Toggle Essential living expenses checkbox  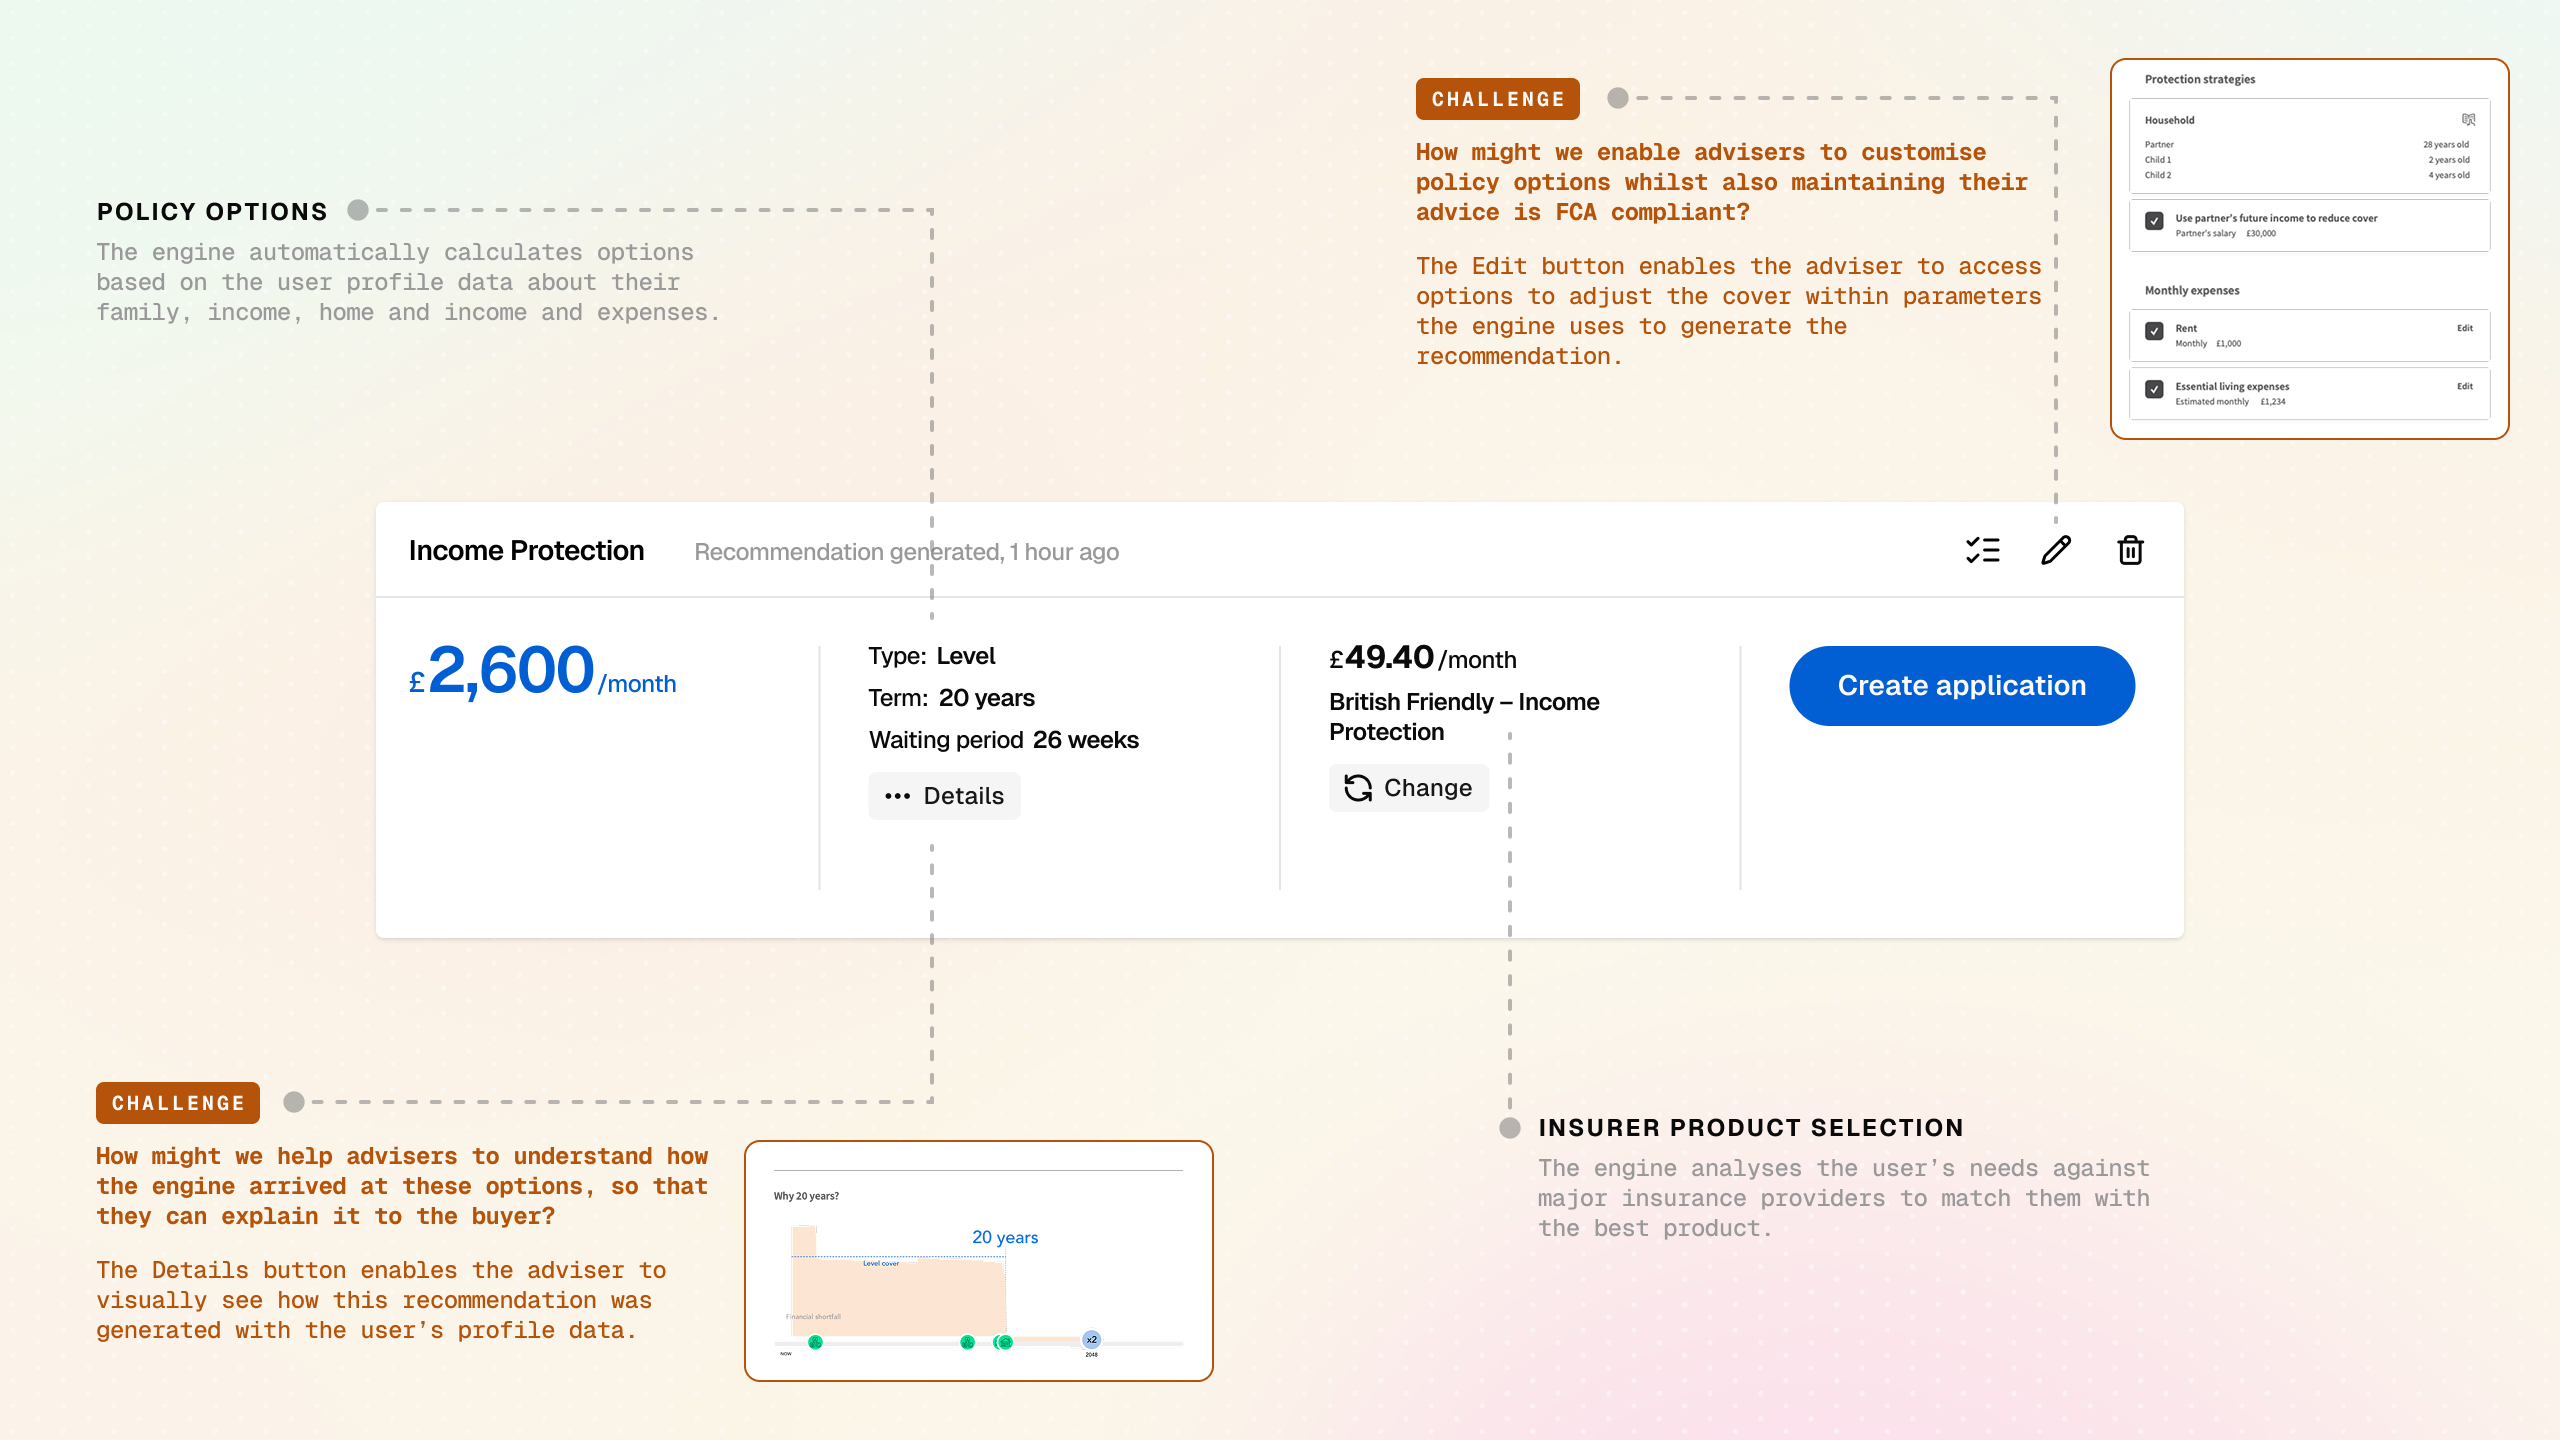pyautogui.click(x=2155, y=389)
